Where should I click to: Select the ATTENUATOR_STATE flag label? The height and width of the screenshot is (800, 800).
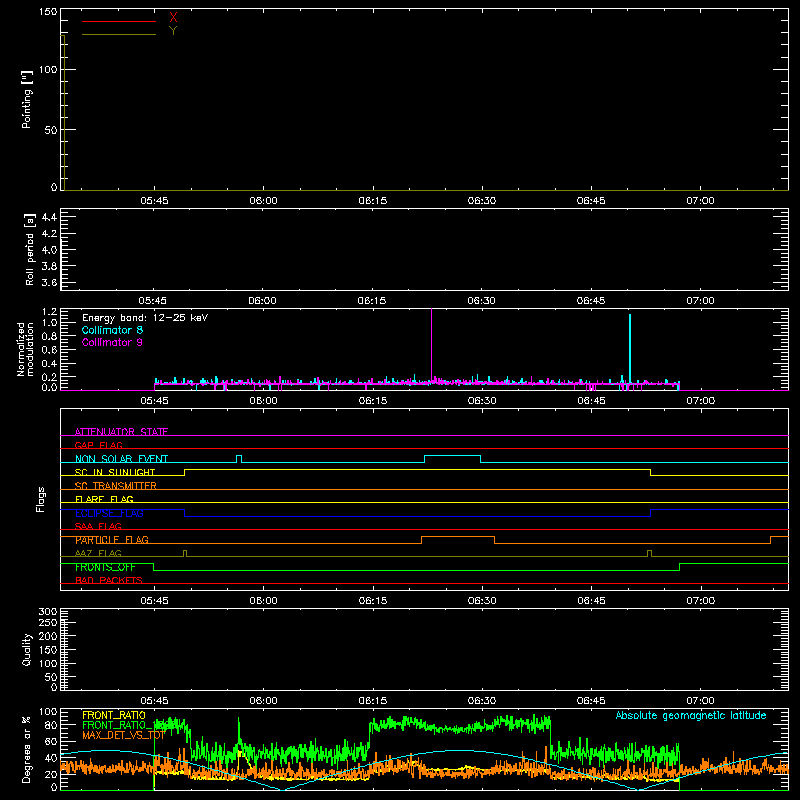pyautogui.click(x=121, y=432)
